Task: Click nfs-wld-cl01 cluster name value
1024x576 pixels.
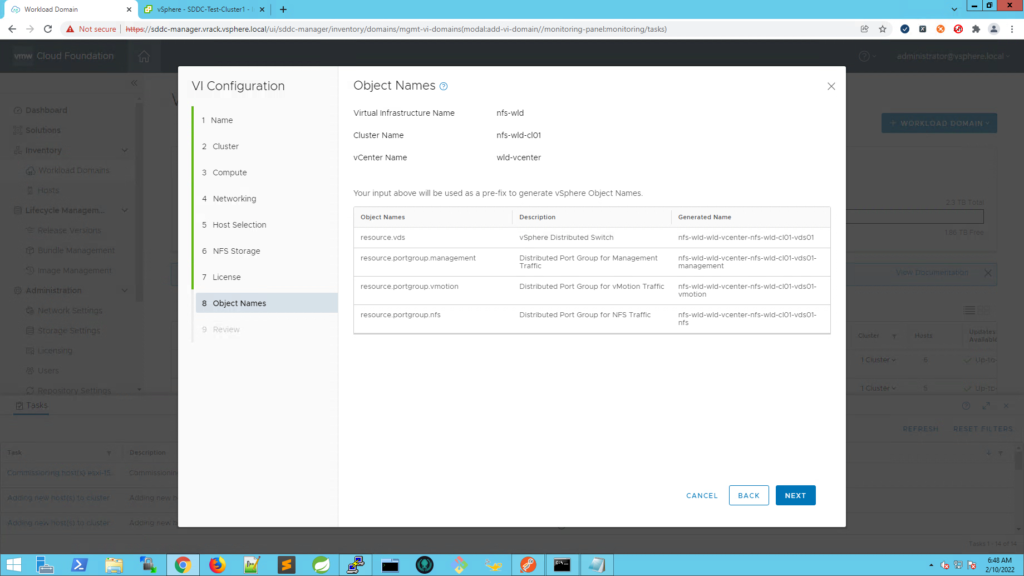Action: [519, 135]
